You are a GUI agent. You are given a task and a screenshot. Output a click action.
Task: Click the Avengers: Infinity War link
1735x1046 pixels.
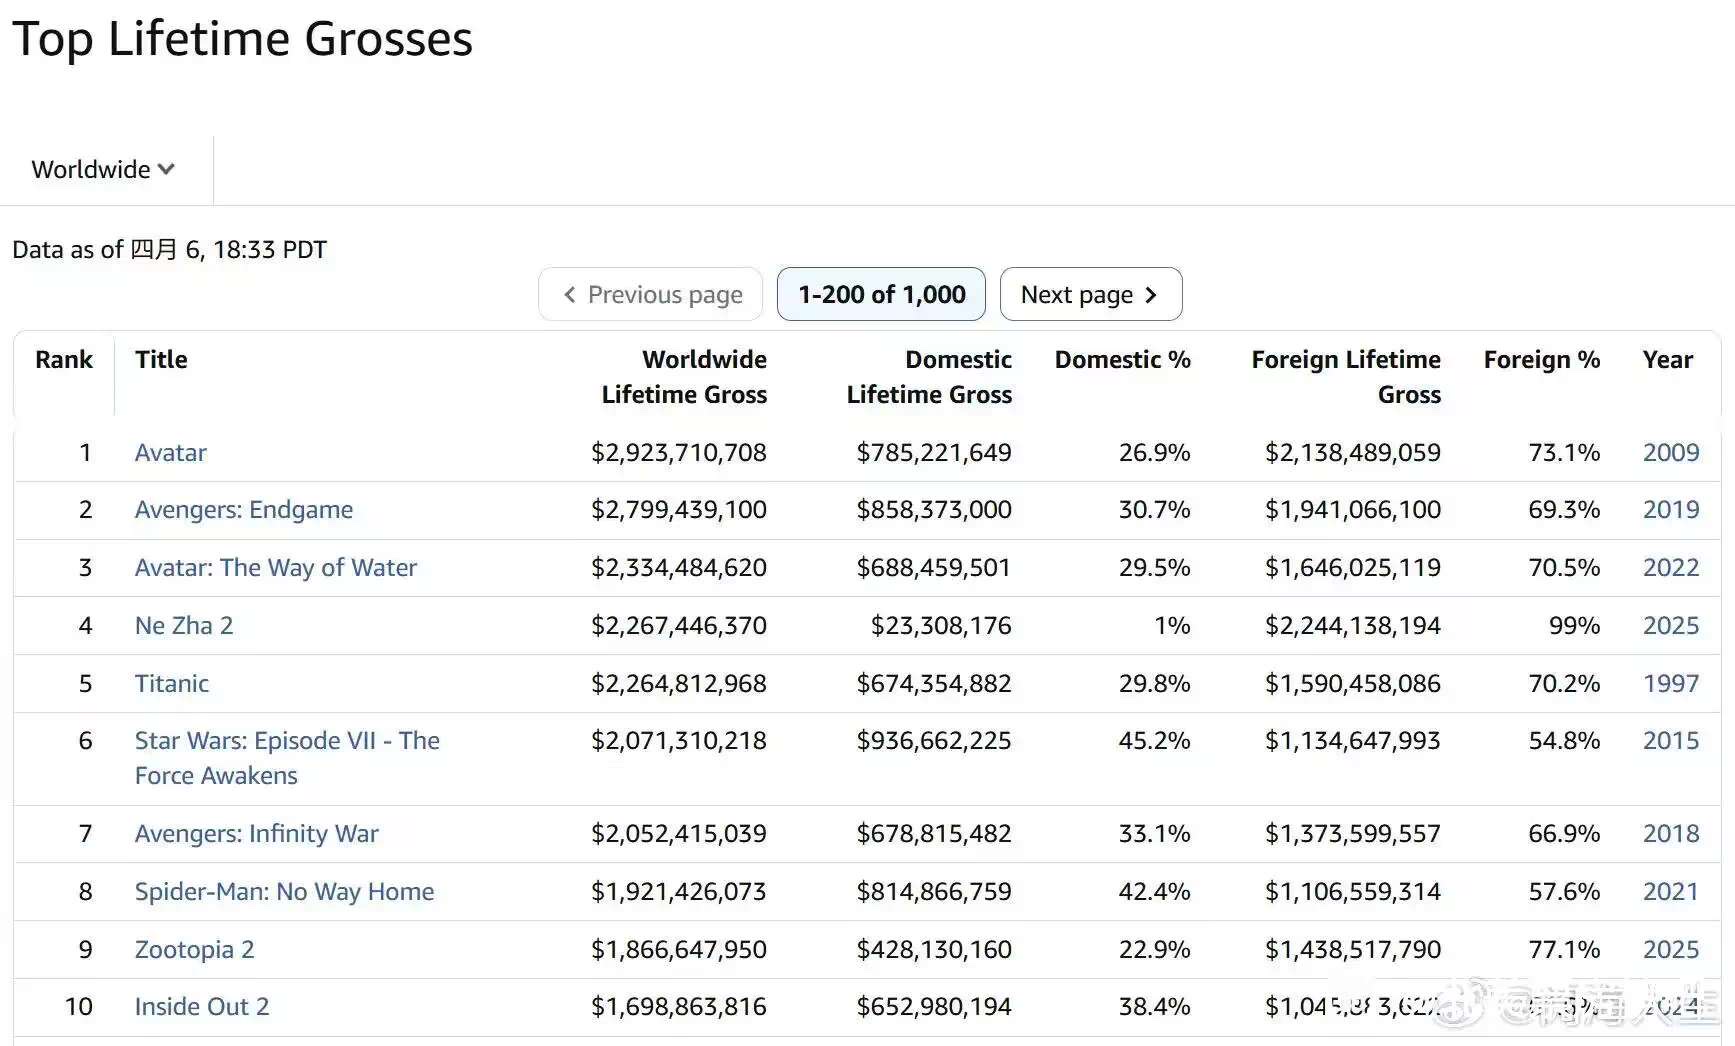point(257,834)
